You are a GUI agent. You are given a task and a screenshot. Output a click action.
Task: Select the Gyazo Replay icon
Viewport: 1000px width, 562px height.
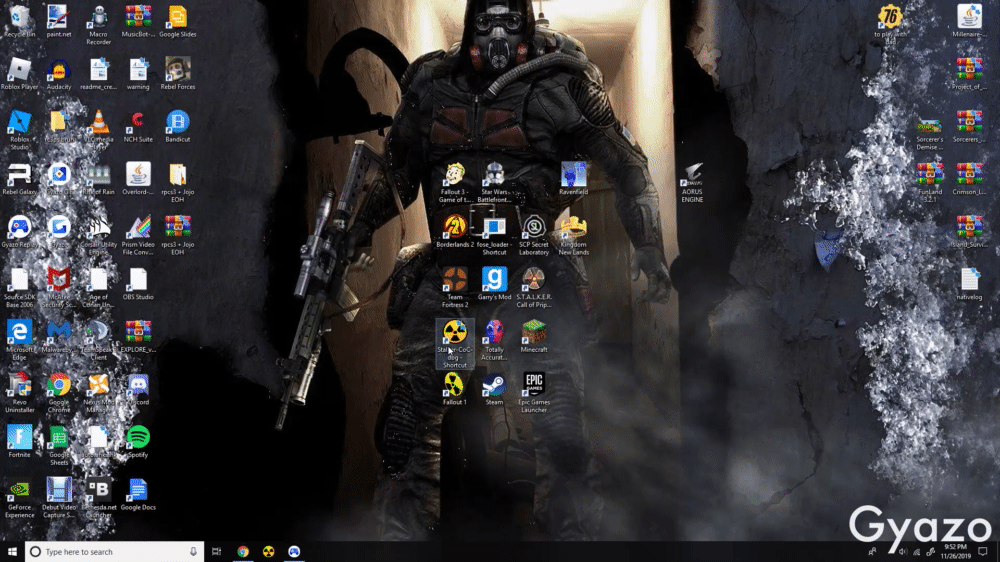19,232
